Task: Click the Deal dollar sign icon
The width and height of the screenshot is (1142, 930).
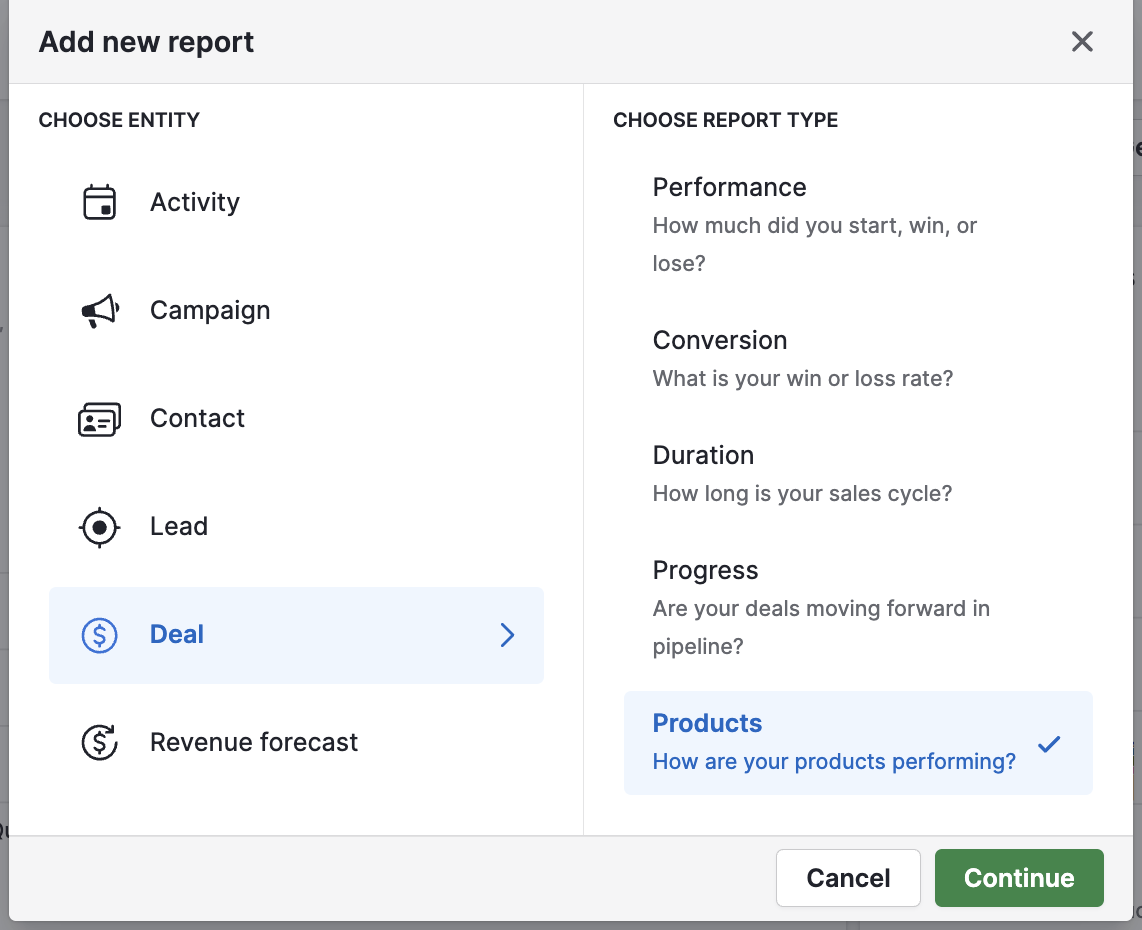Action: 98,635
